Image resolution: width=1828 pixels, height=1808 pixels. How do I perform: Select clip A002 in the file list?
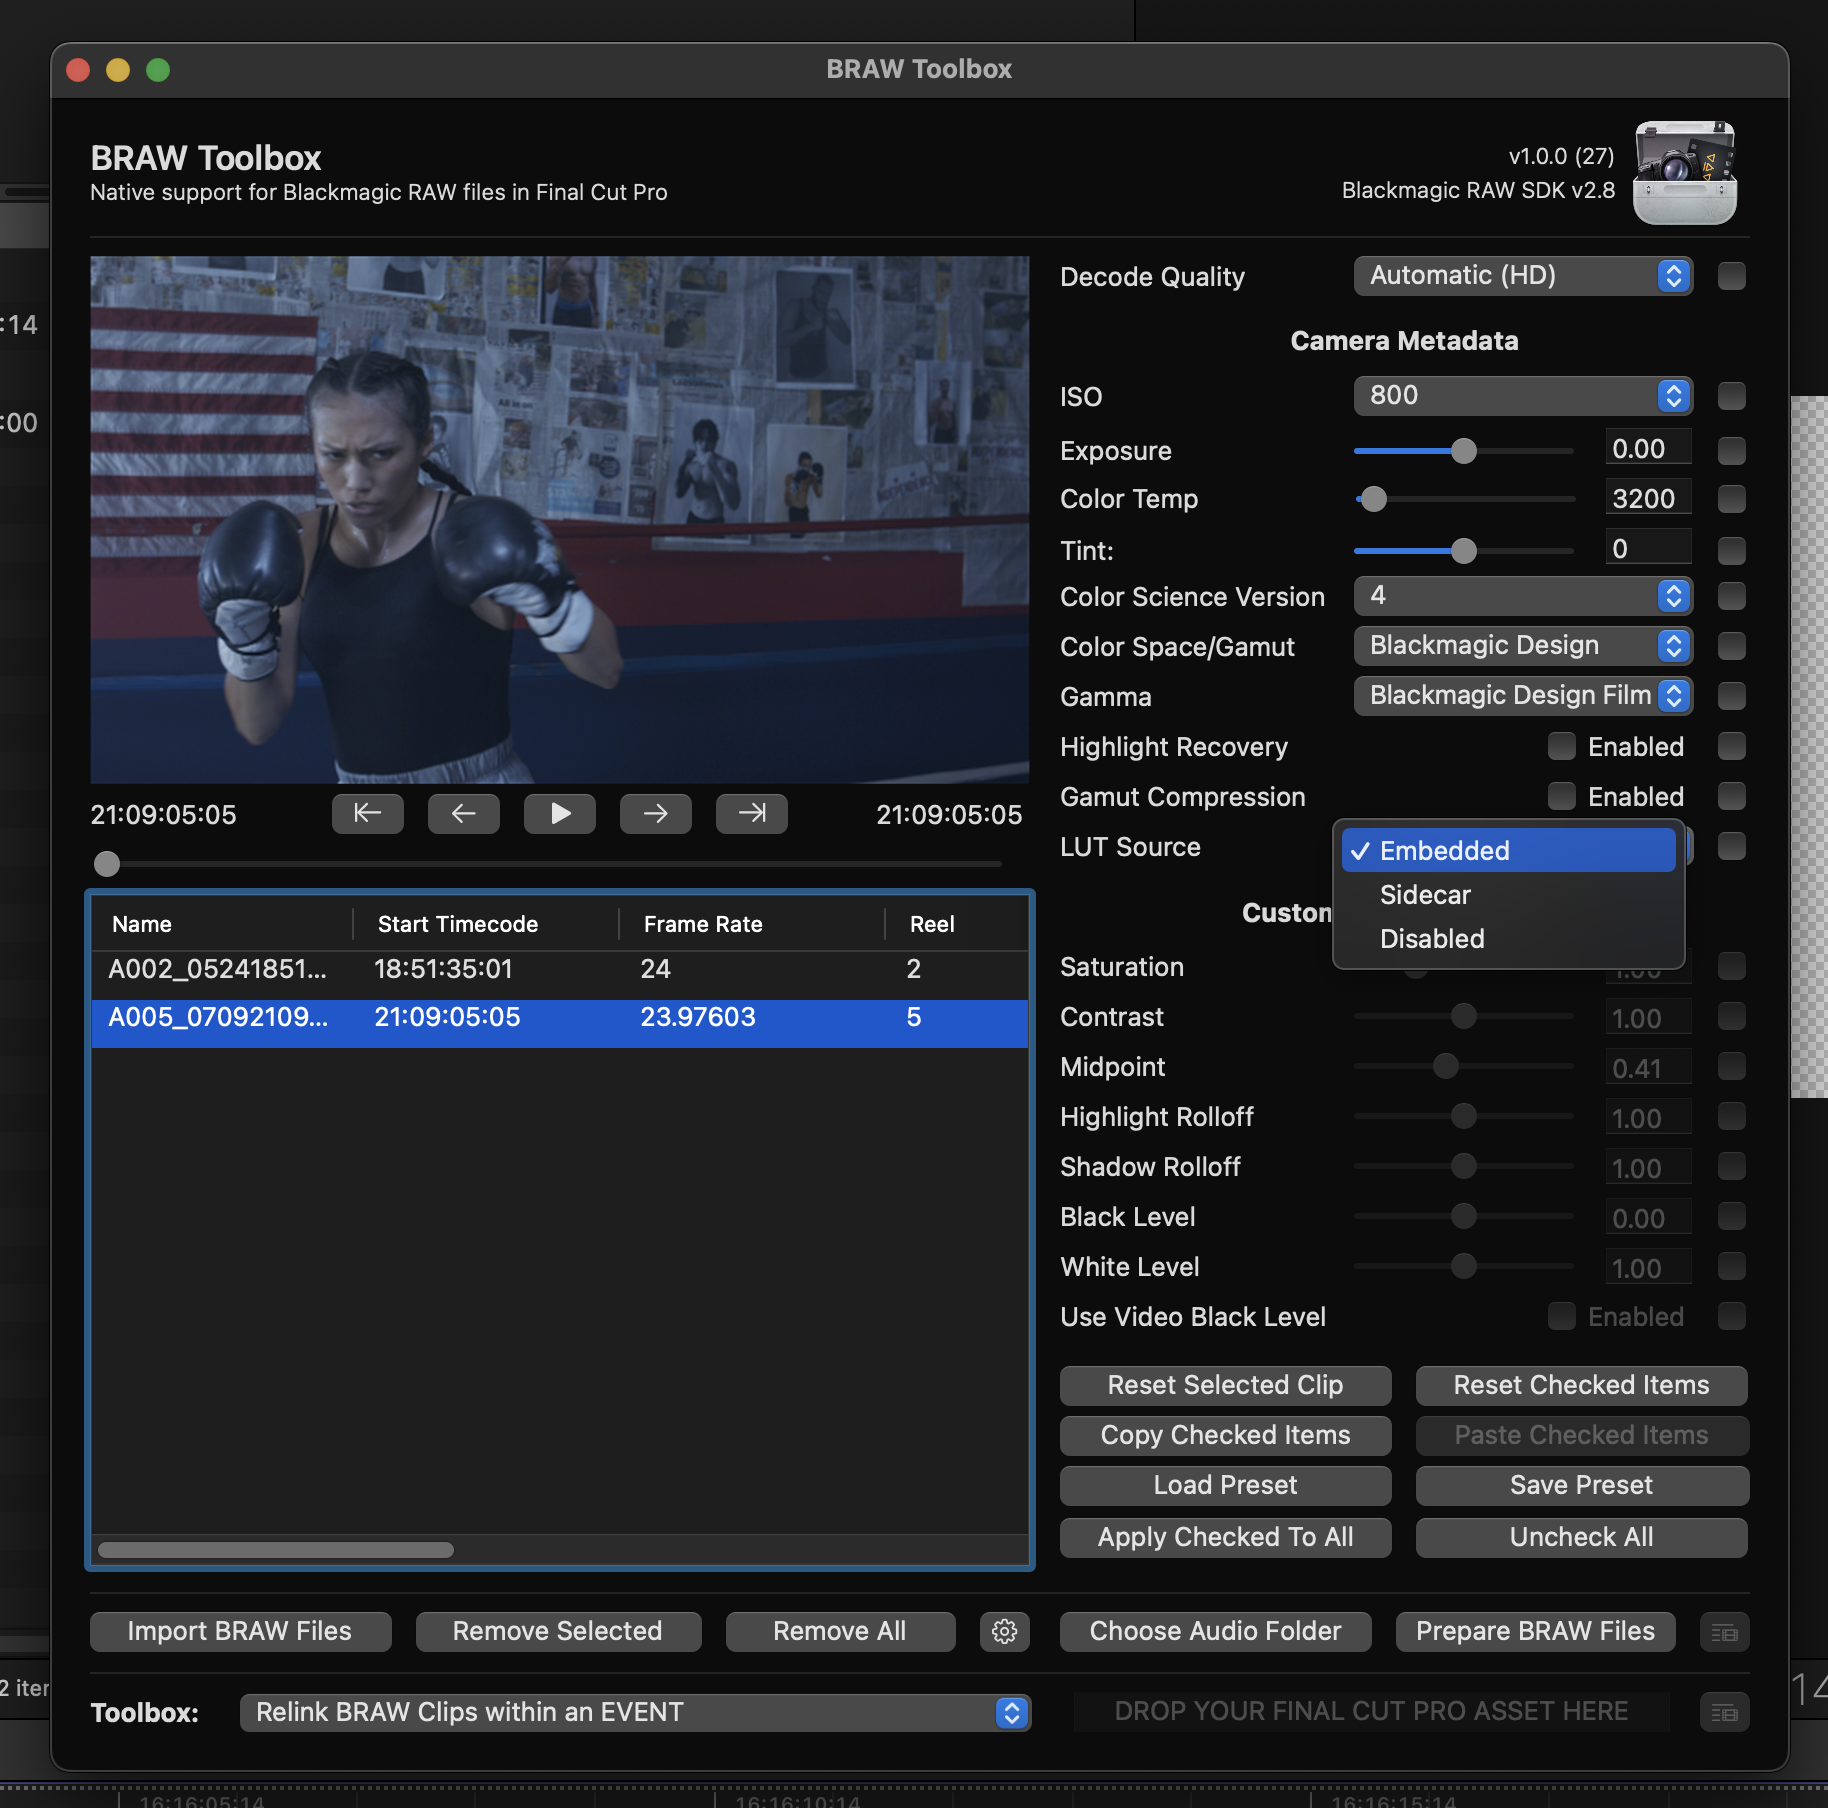coord(400,968)
